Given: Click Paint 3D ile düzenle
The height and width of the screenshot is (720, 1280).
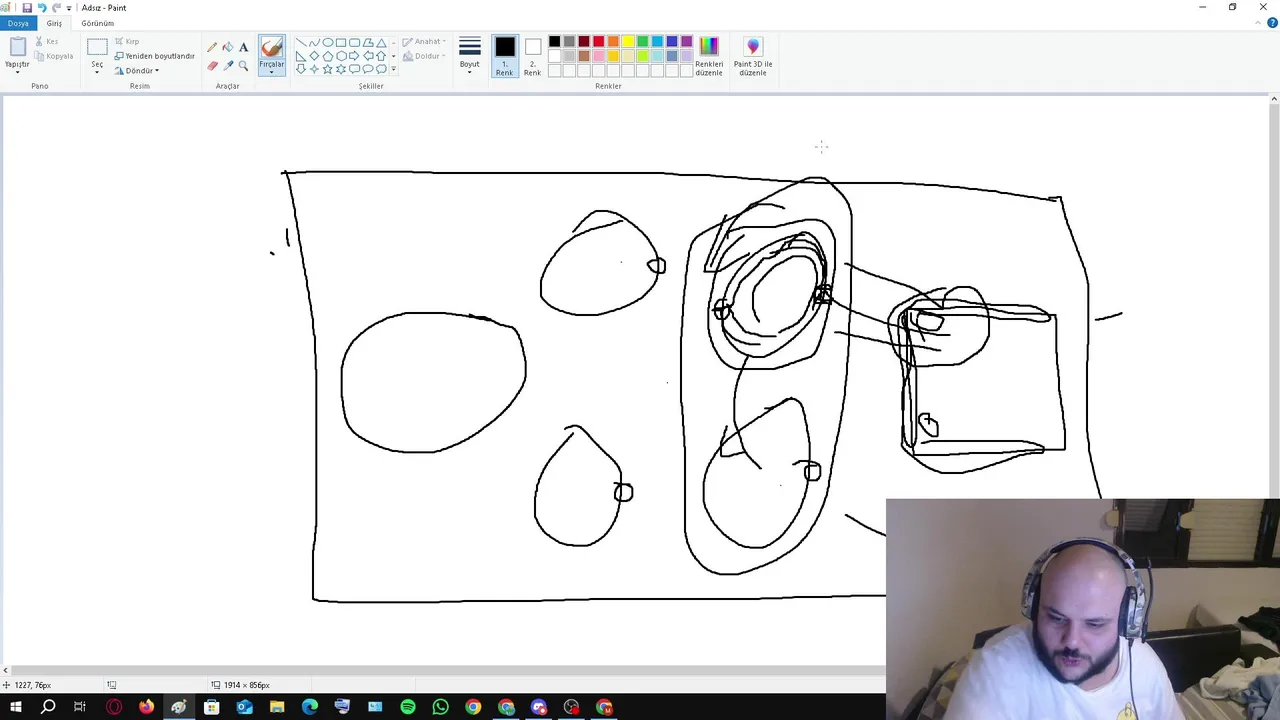Looking at the screenshot, I should [753, 56].
